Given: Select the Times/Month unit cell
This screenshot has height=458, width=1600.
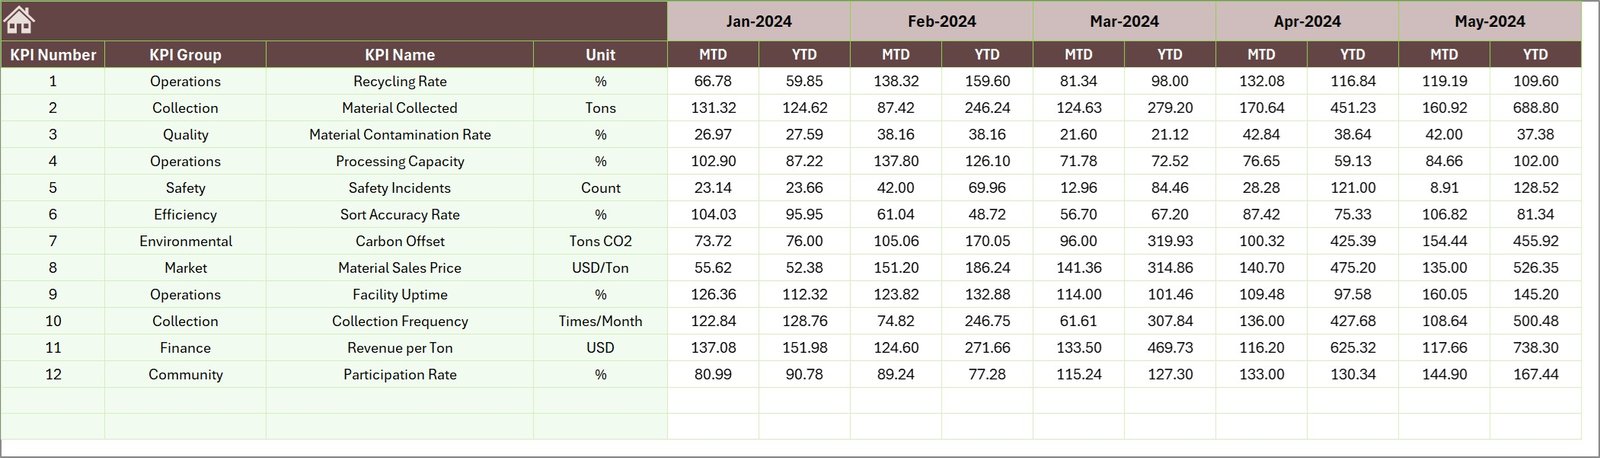Looking at the screenshot, I should click(600, 321).
